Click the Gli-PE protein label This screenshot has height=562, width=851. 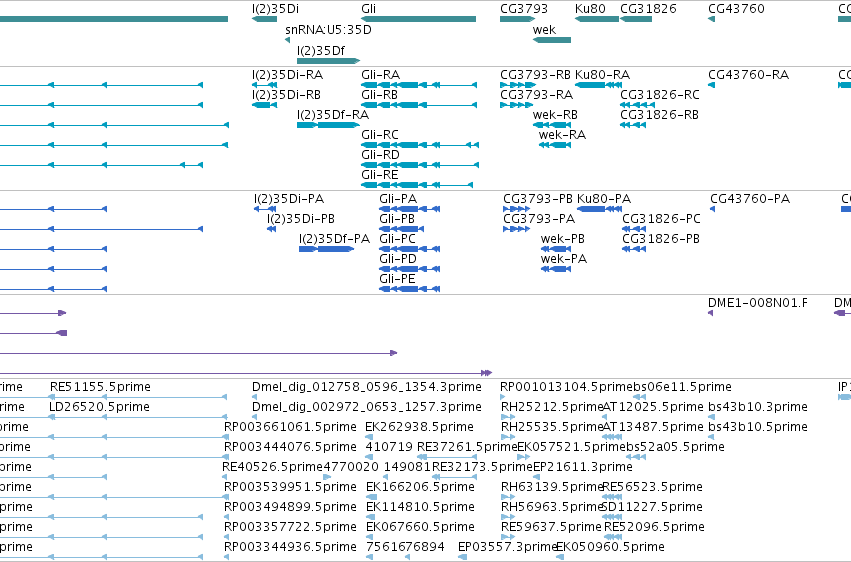[x=398, y=279]
